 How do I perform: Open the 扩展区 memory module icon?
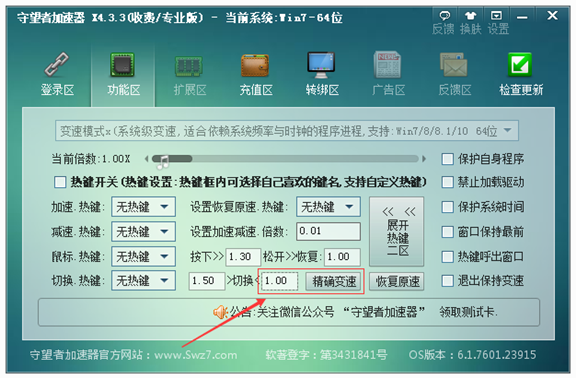[x=188, y=66]
